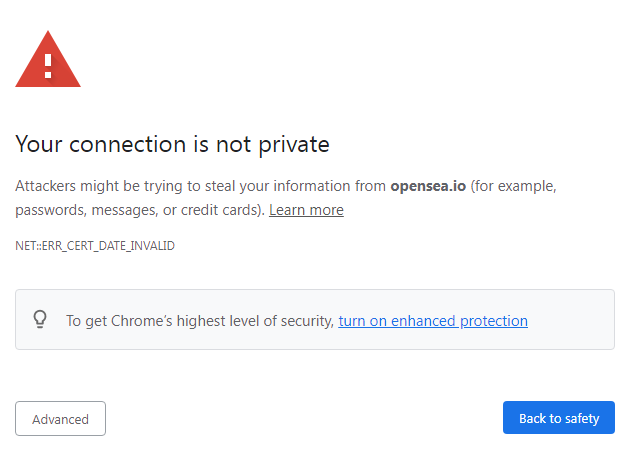Click the "passwords, messages, or credit cards" line
This screenshot has width=621, height=452.
tap(140, 210)
